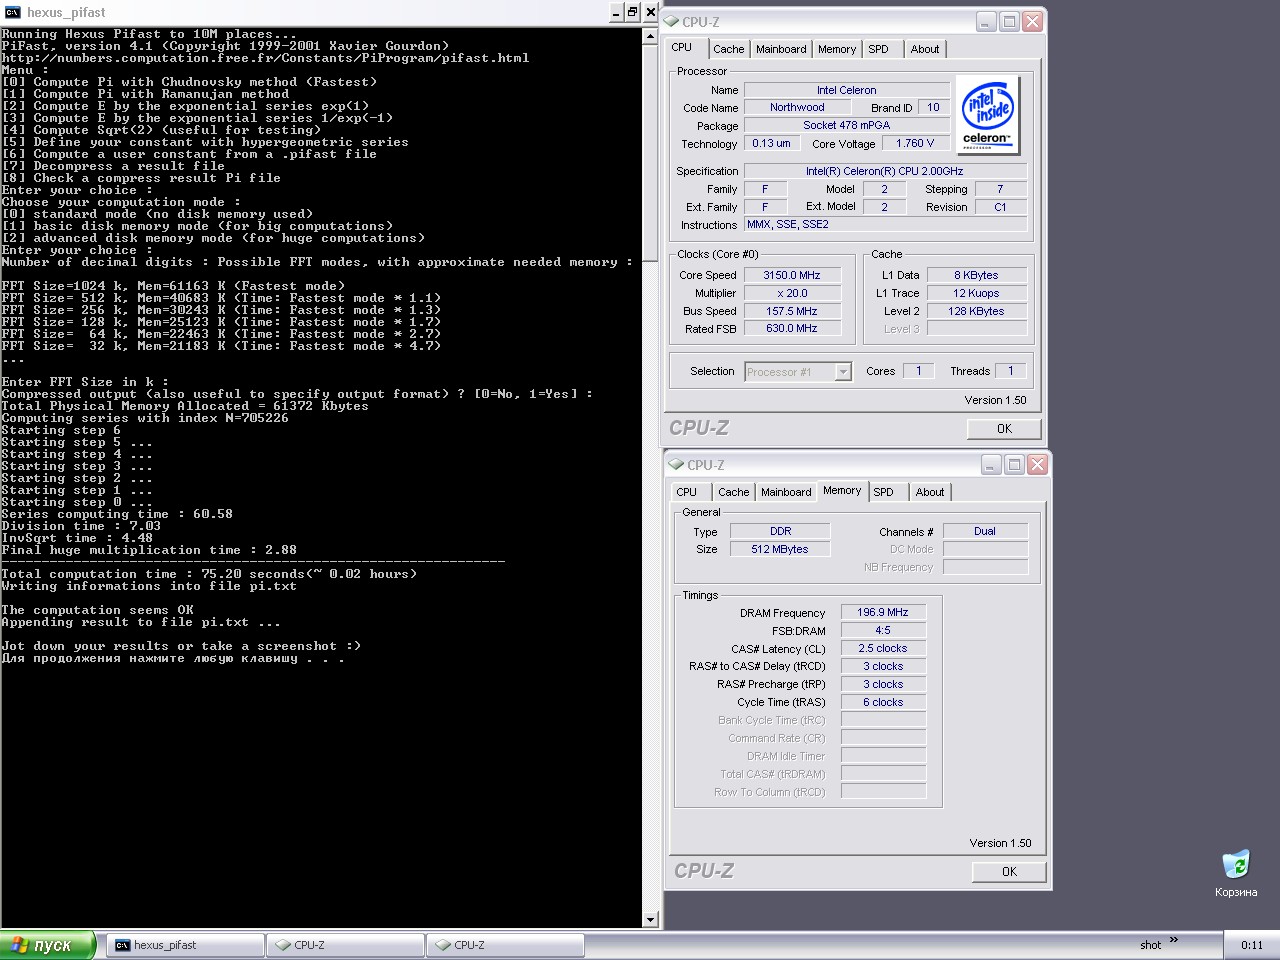
Task: Close the upper CPU-Z window
Action: pyautogui.click(x=1033, y=21)
